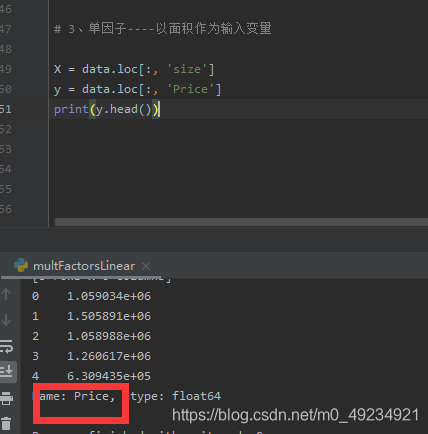The height and width of the screenshot is (434, 428).
Task: Toggle scroll to end in console
Action: (x=7, y=371)
